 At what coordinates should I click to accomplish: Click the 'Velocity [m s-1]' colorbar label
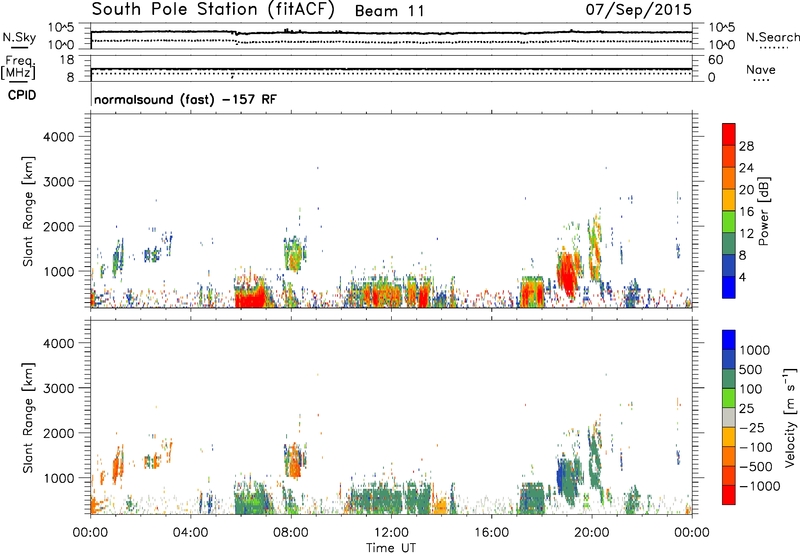click(790, 417)
